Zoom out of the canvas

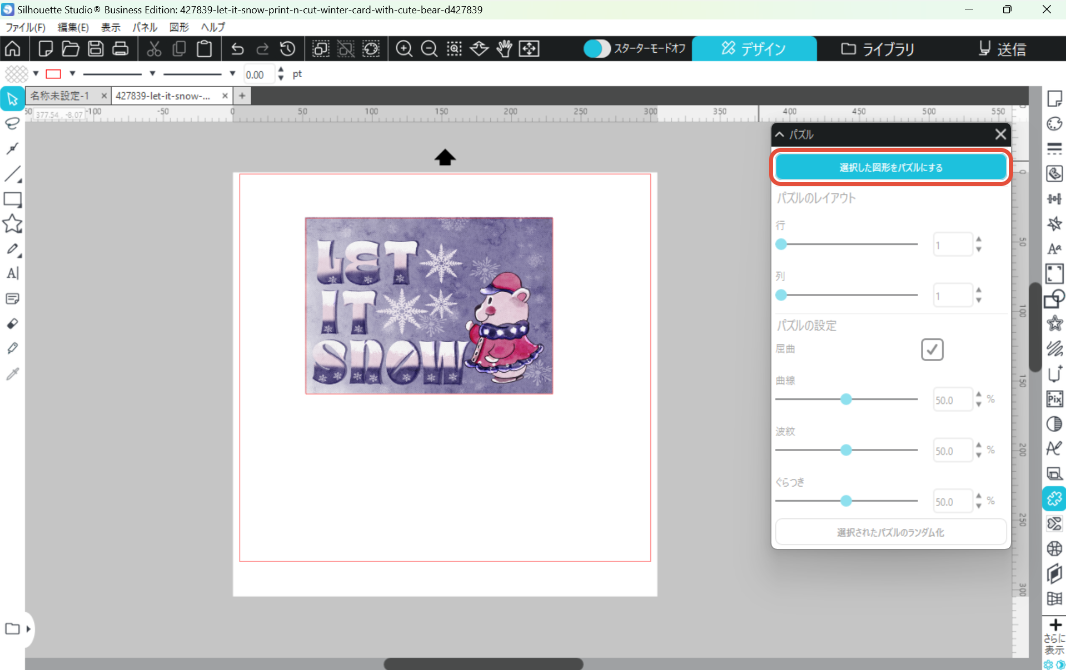click(429, 49)
